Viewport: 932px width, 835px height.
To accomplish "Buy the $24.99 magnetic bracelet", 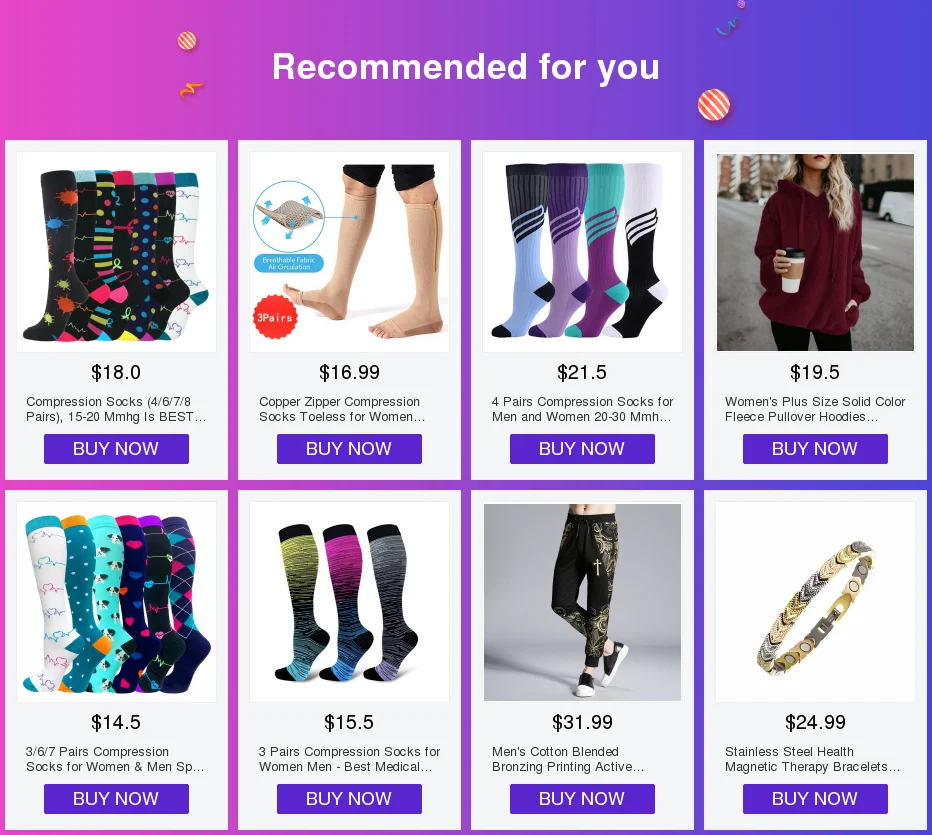I will click(816, 799).
